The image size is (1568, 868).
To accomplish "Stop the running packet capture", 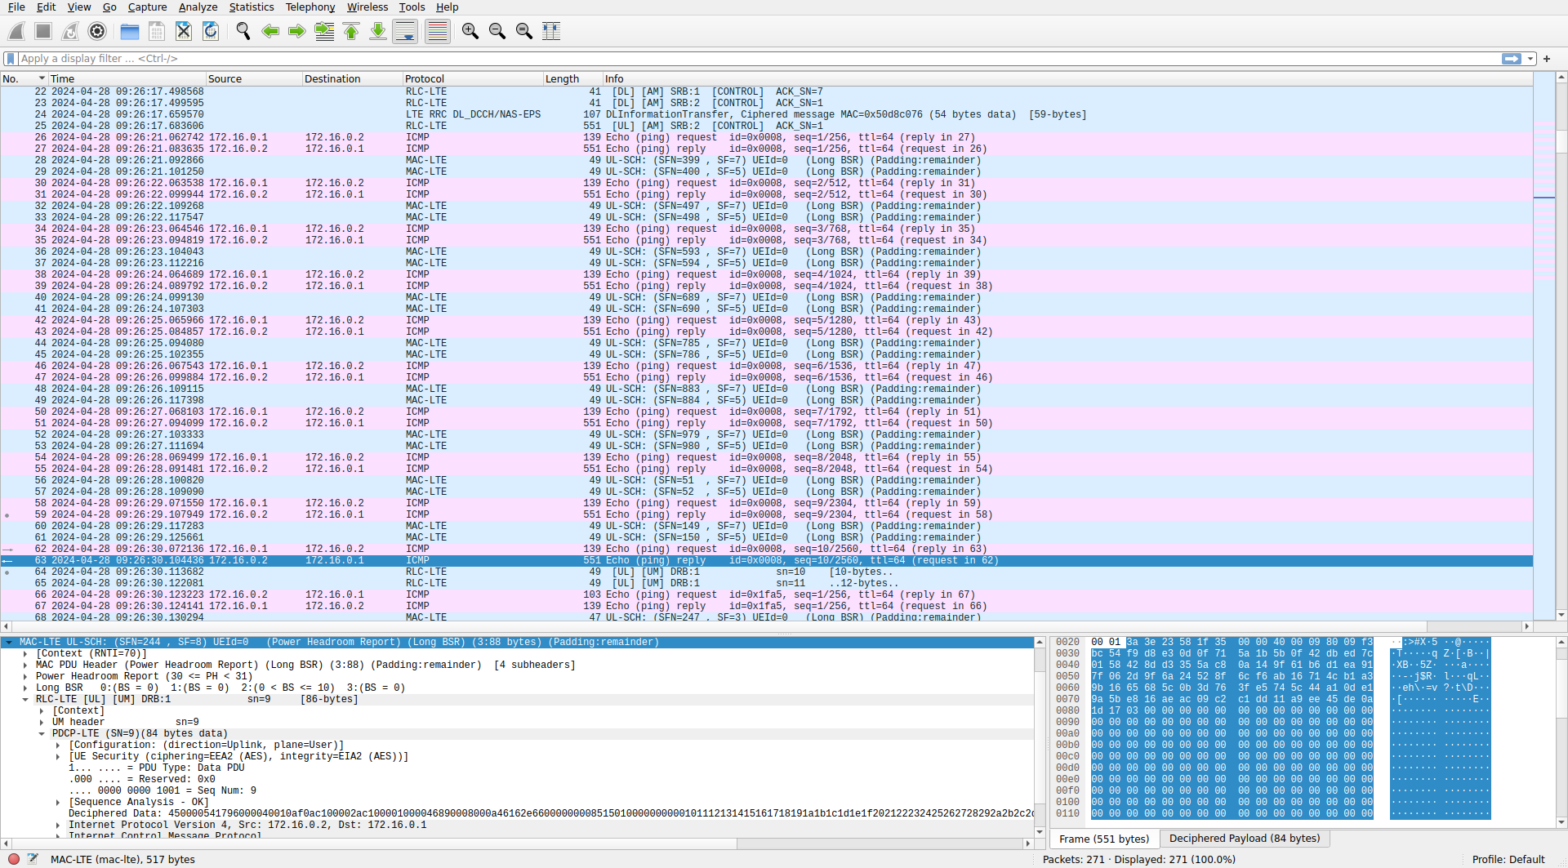I will coord(43,31).
